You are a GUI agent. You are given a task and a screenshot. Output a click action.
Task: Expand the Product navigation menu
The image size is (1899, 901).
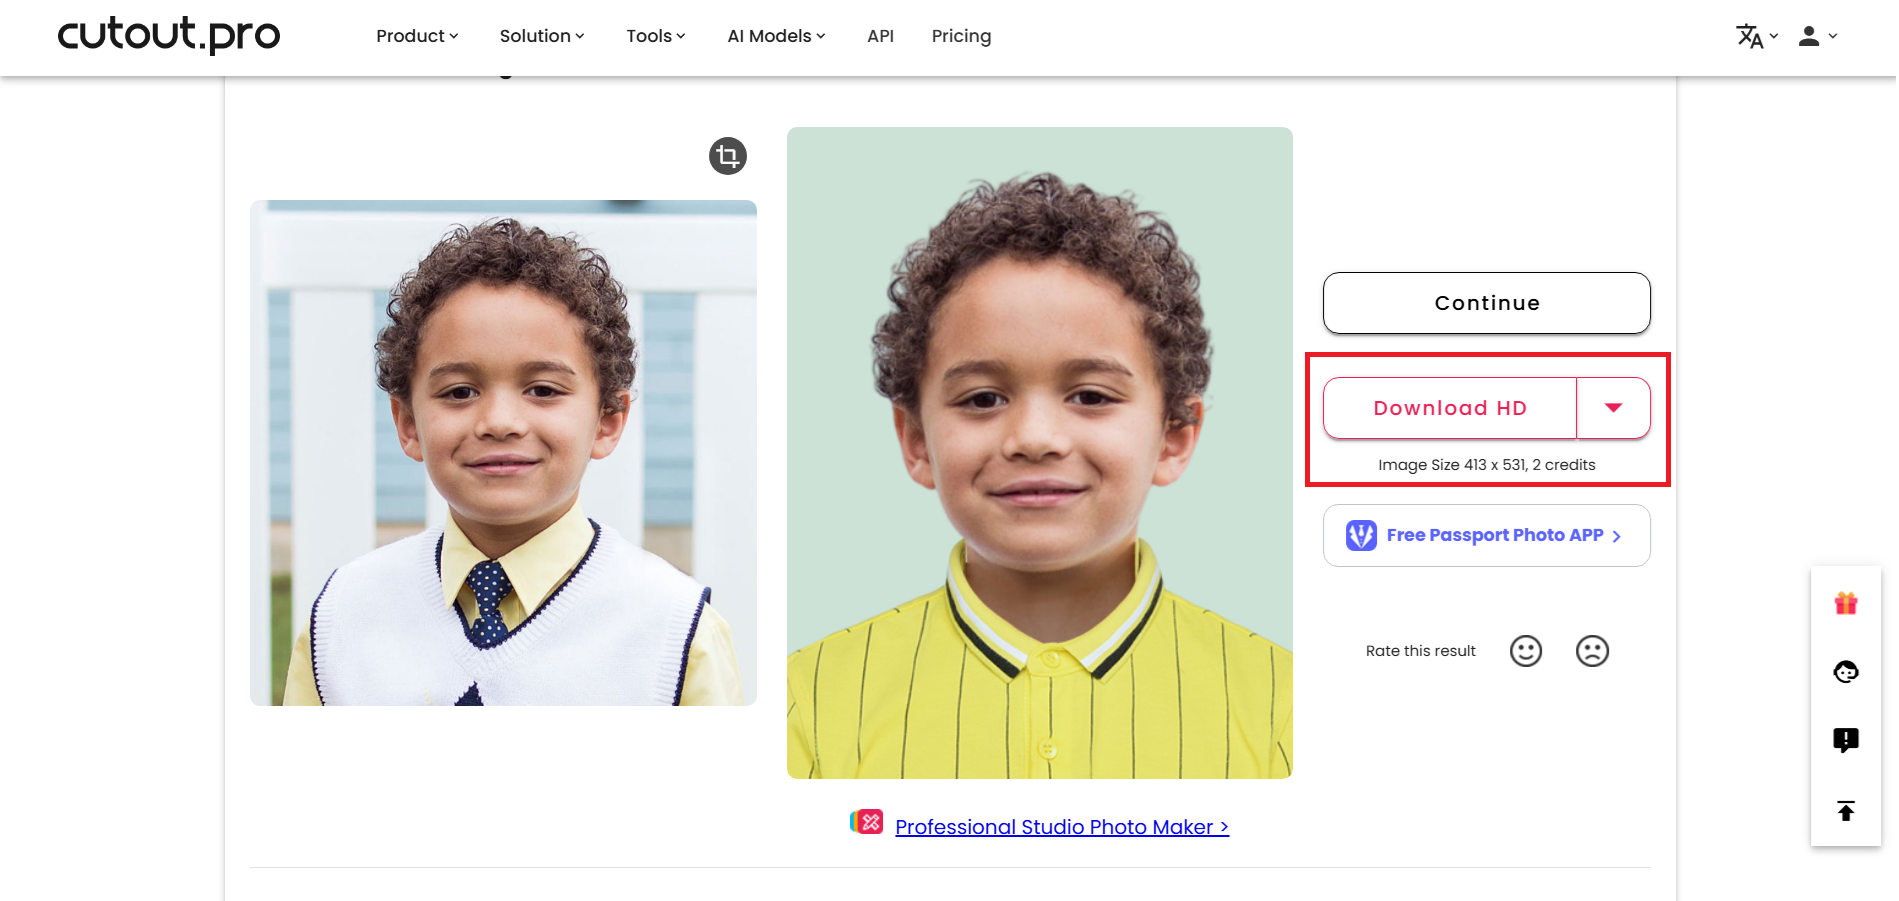pyautogui.click(x=416, y=36)
